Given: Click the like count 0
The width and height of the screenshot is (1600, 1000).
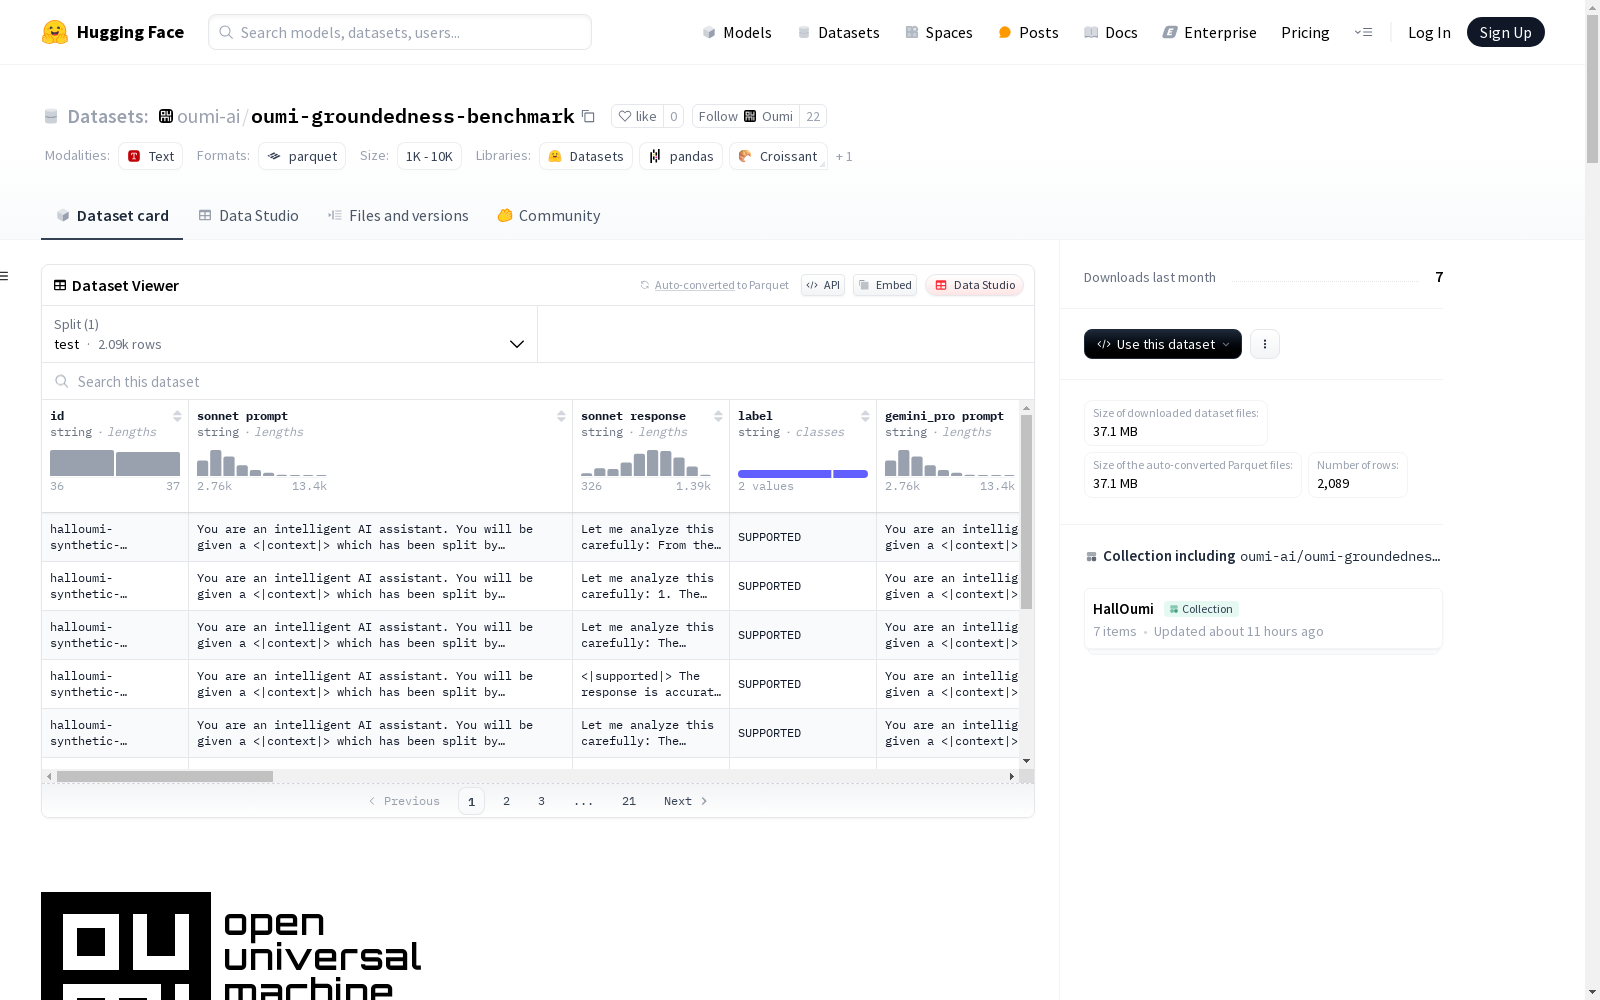Looking at the screenshot, I should point(674,116).
